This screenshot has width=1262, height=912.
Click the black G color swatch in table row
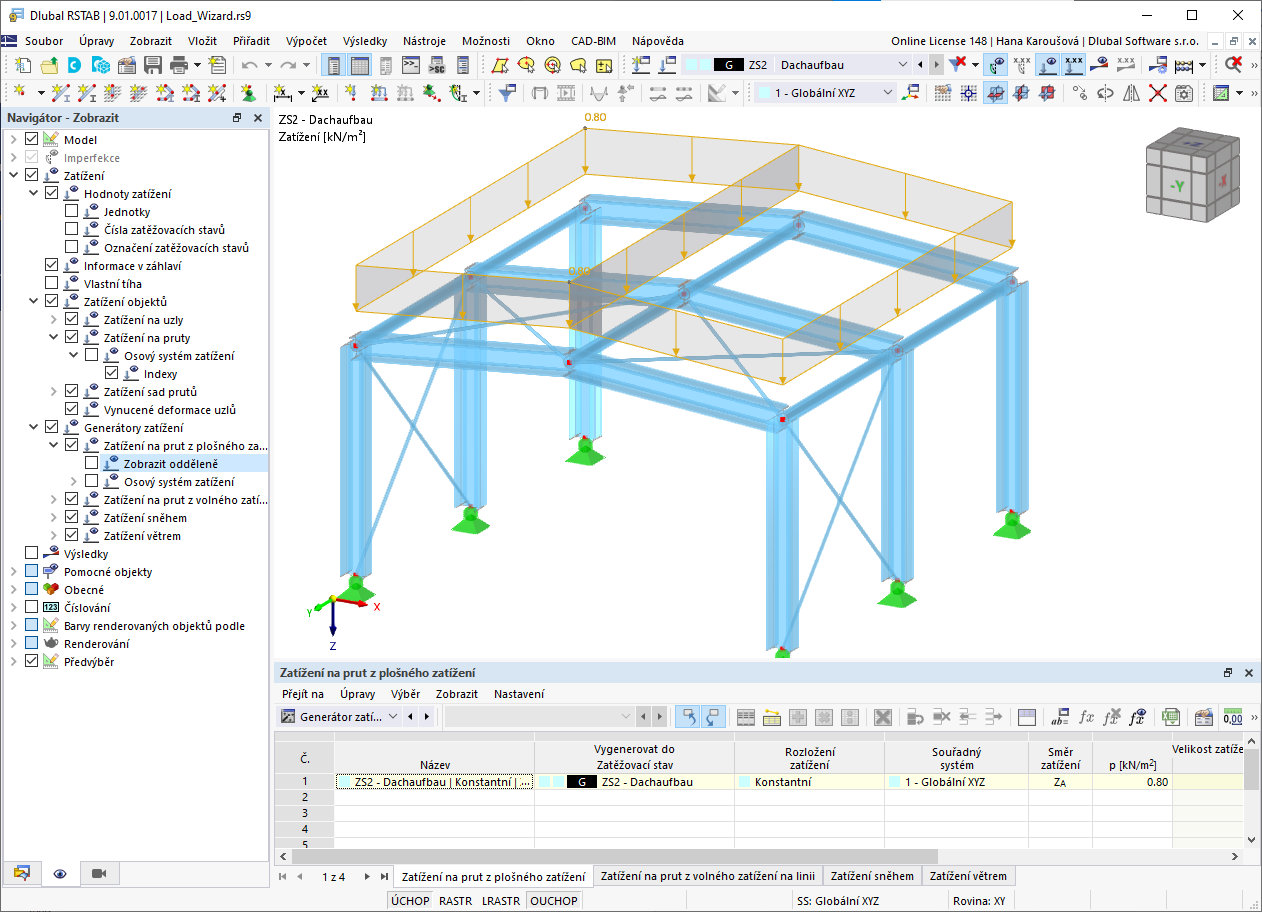point(580,782)
